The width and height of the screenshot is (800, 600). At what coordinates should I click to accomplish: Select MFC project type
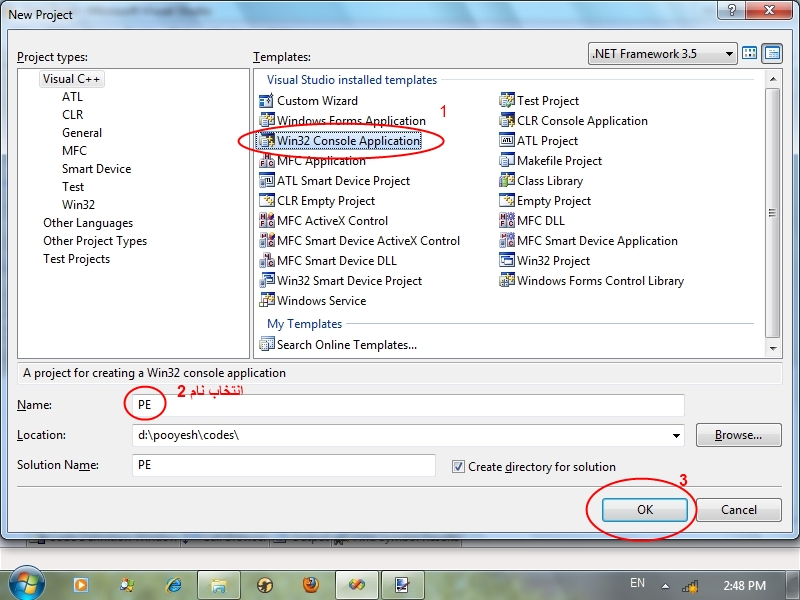click(74, 151)
